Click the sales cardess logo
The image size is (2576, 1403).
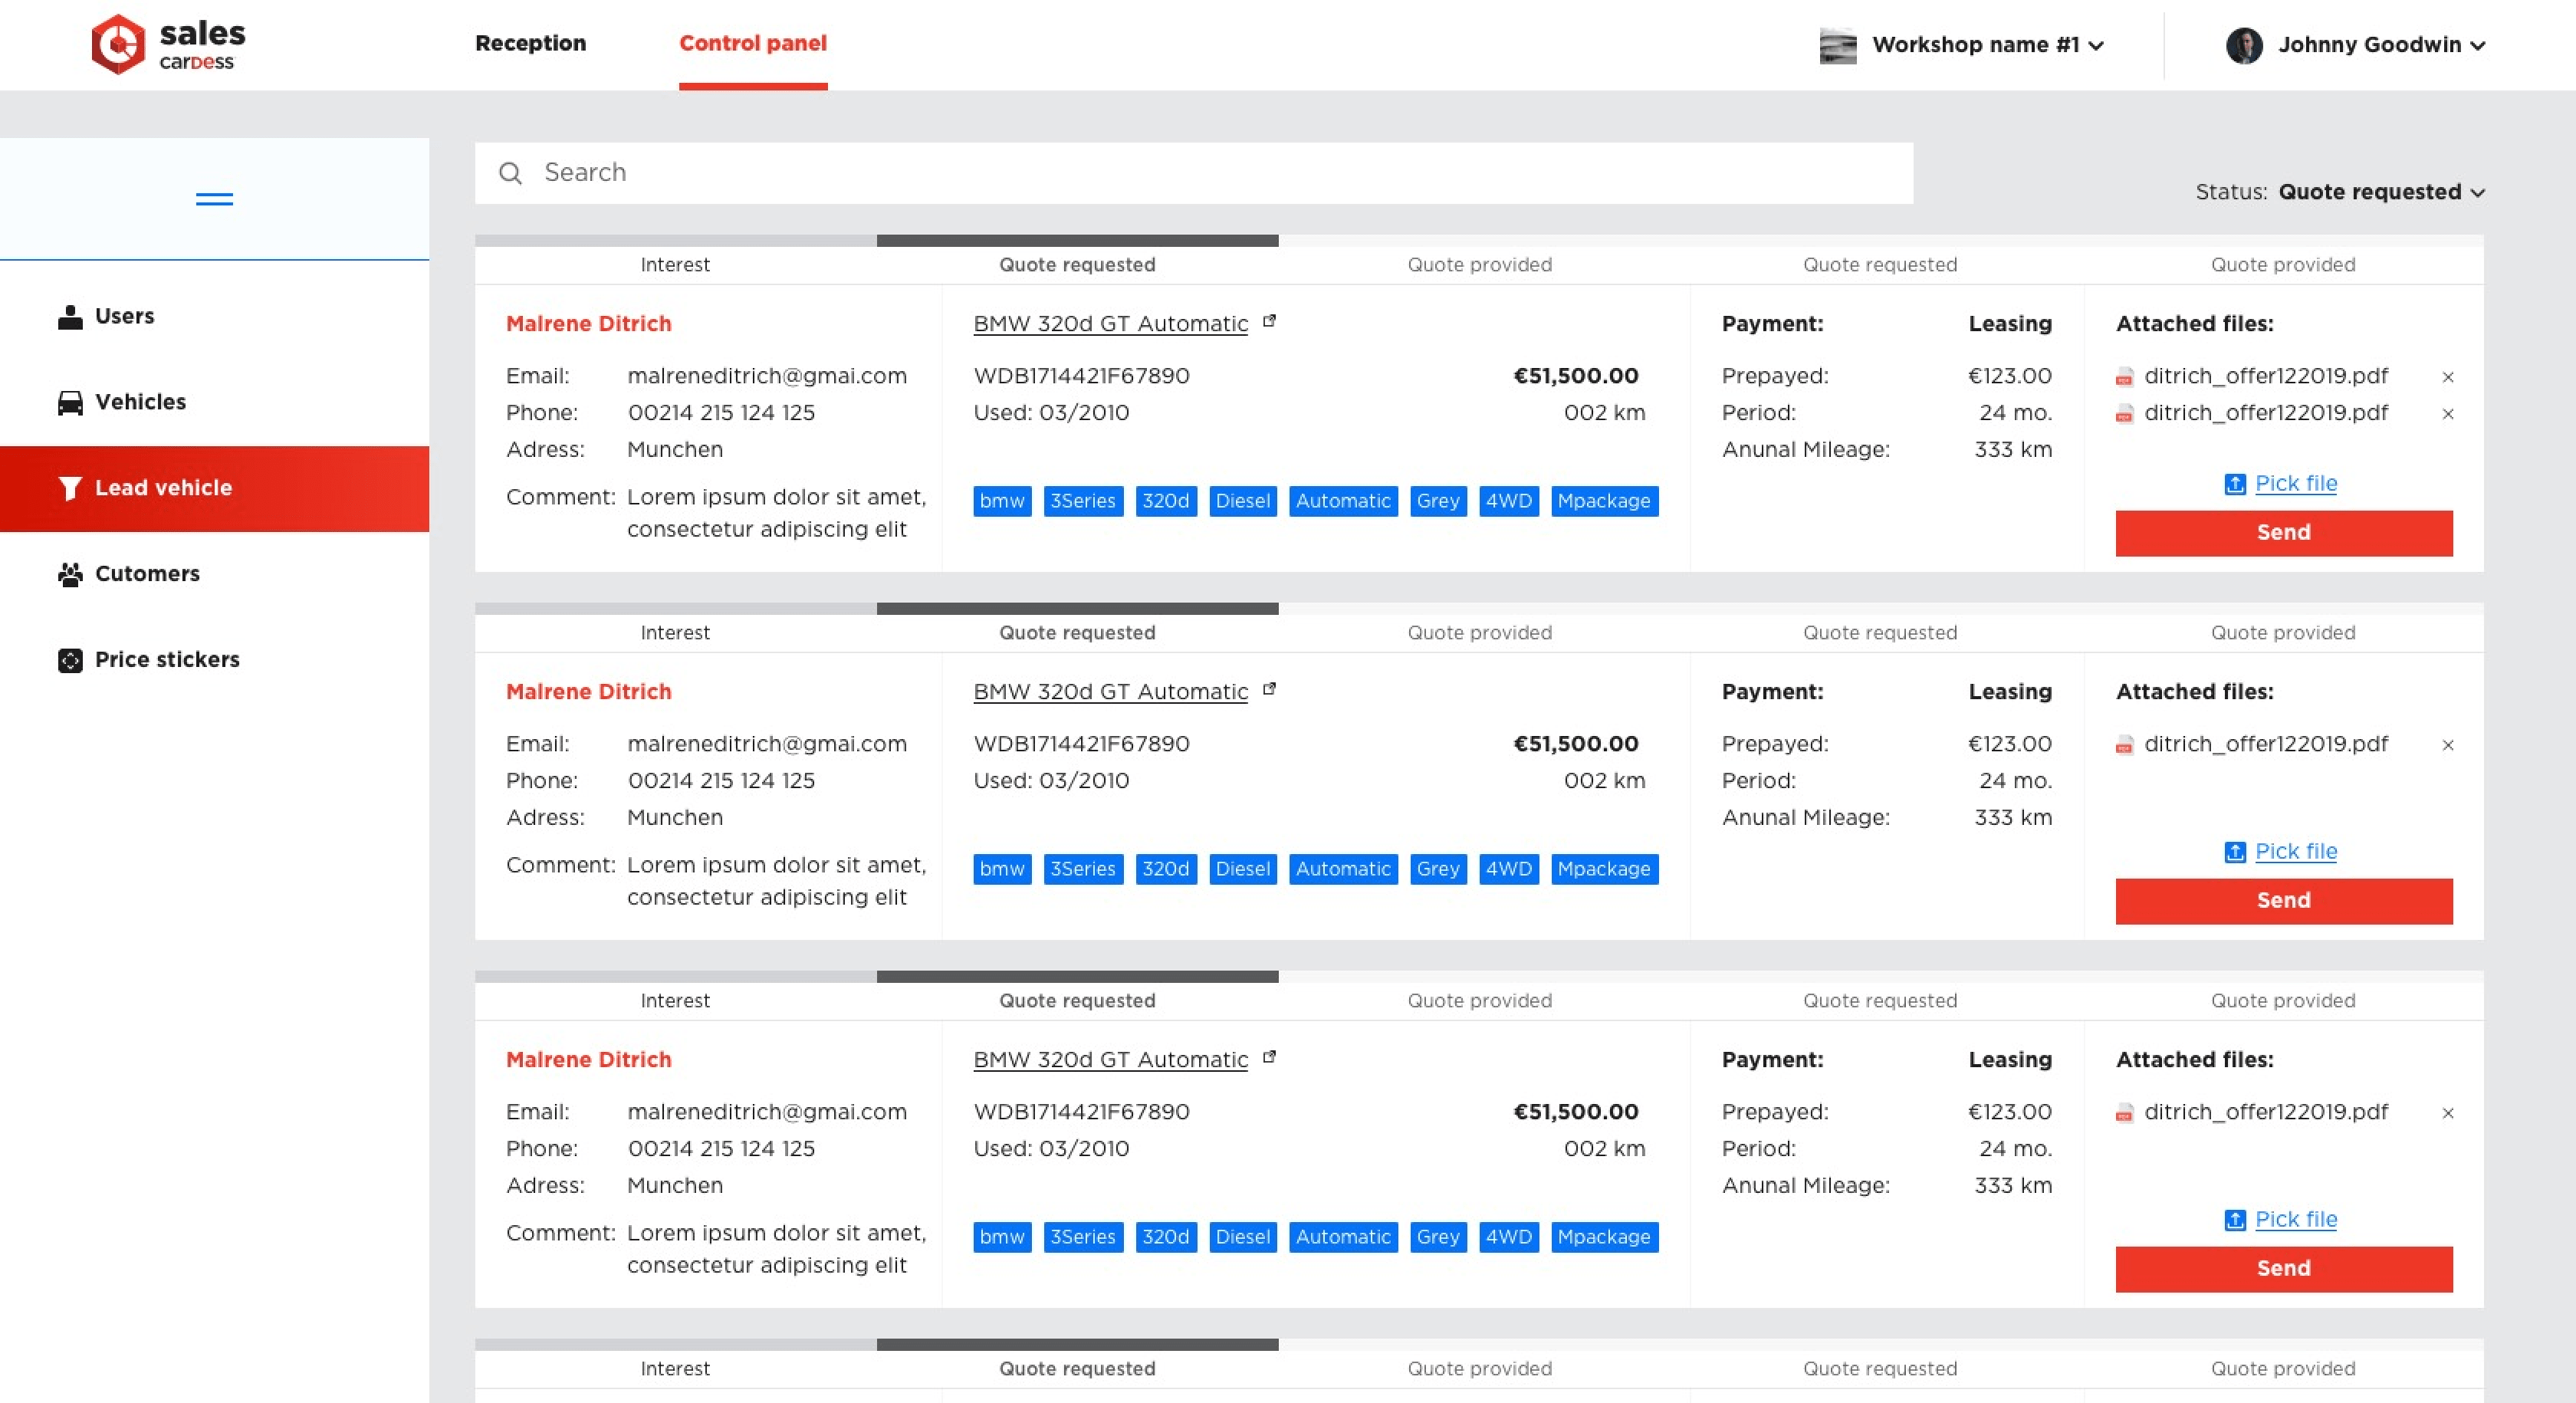tap(168, 45)
